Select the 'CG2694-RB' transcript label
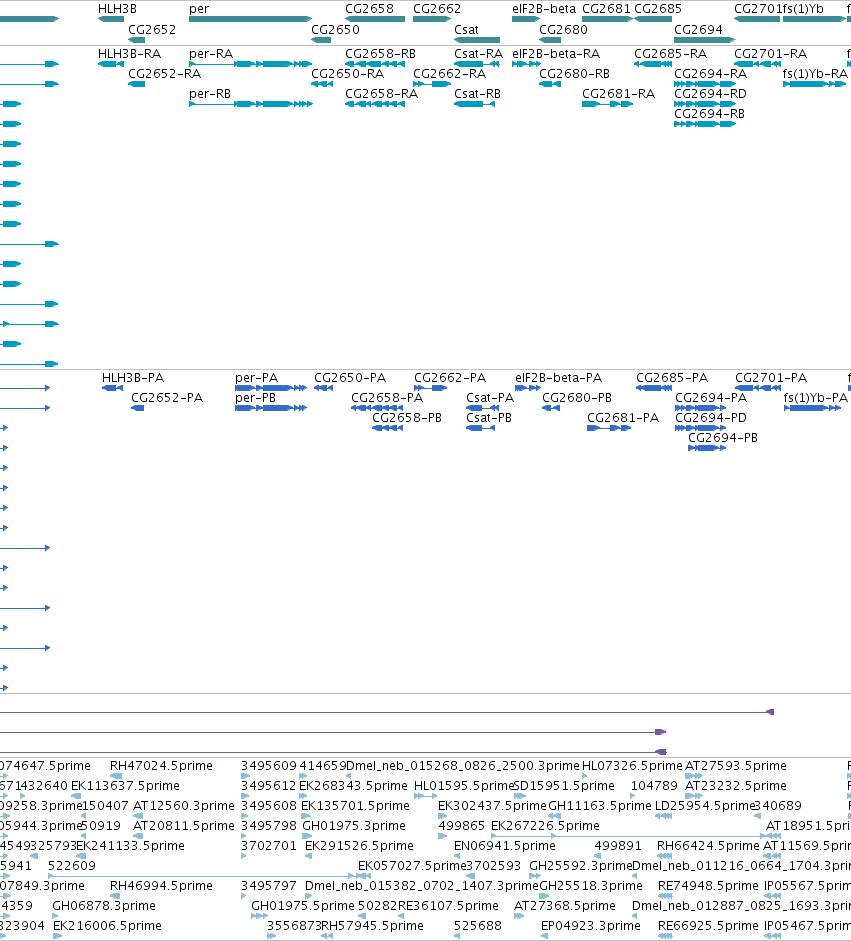Screen dimensions: 851x941 click(709, 113)
